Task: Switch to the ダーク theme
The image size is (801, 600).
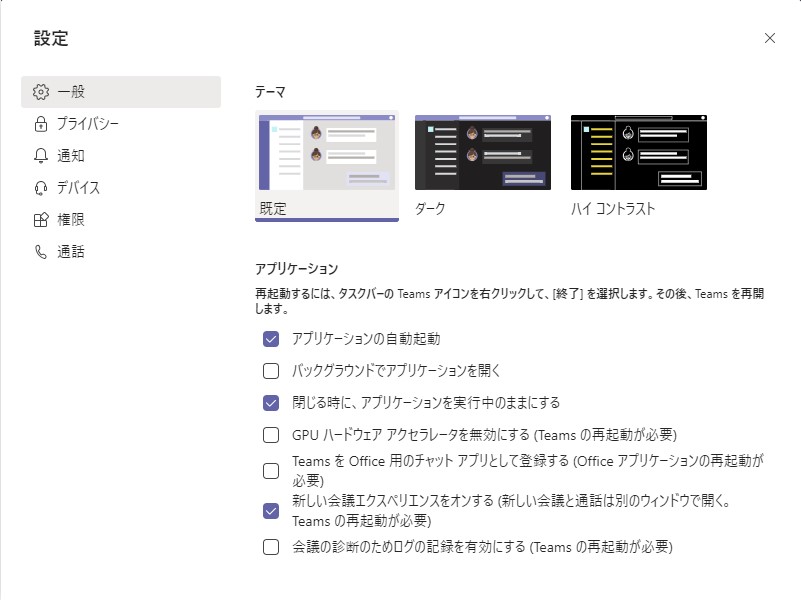Action: click(x=483, y=150)
